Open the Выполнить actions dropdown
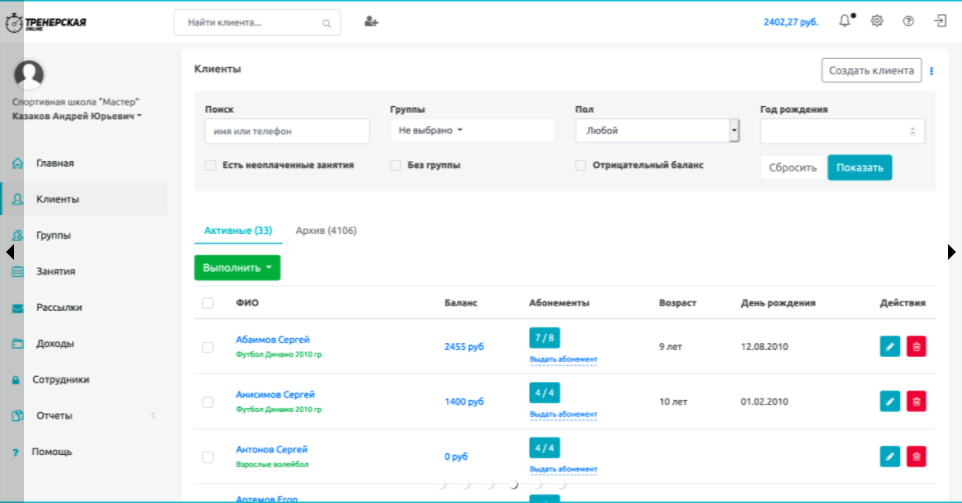The image size is (962, 503). pyautogui.click(x=237, y=268)
